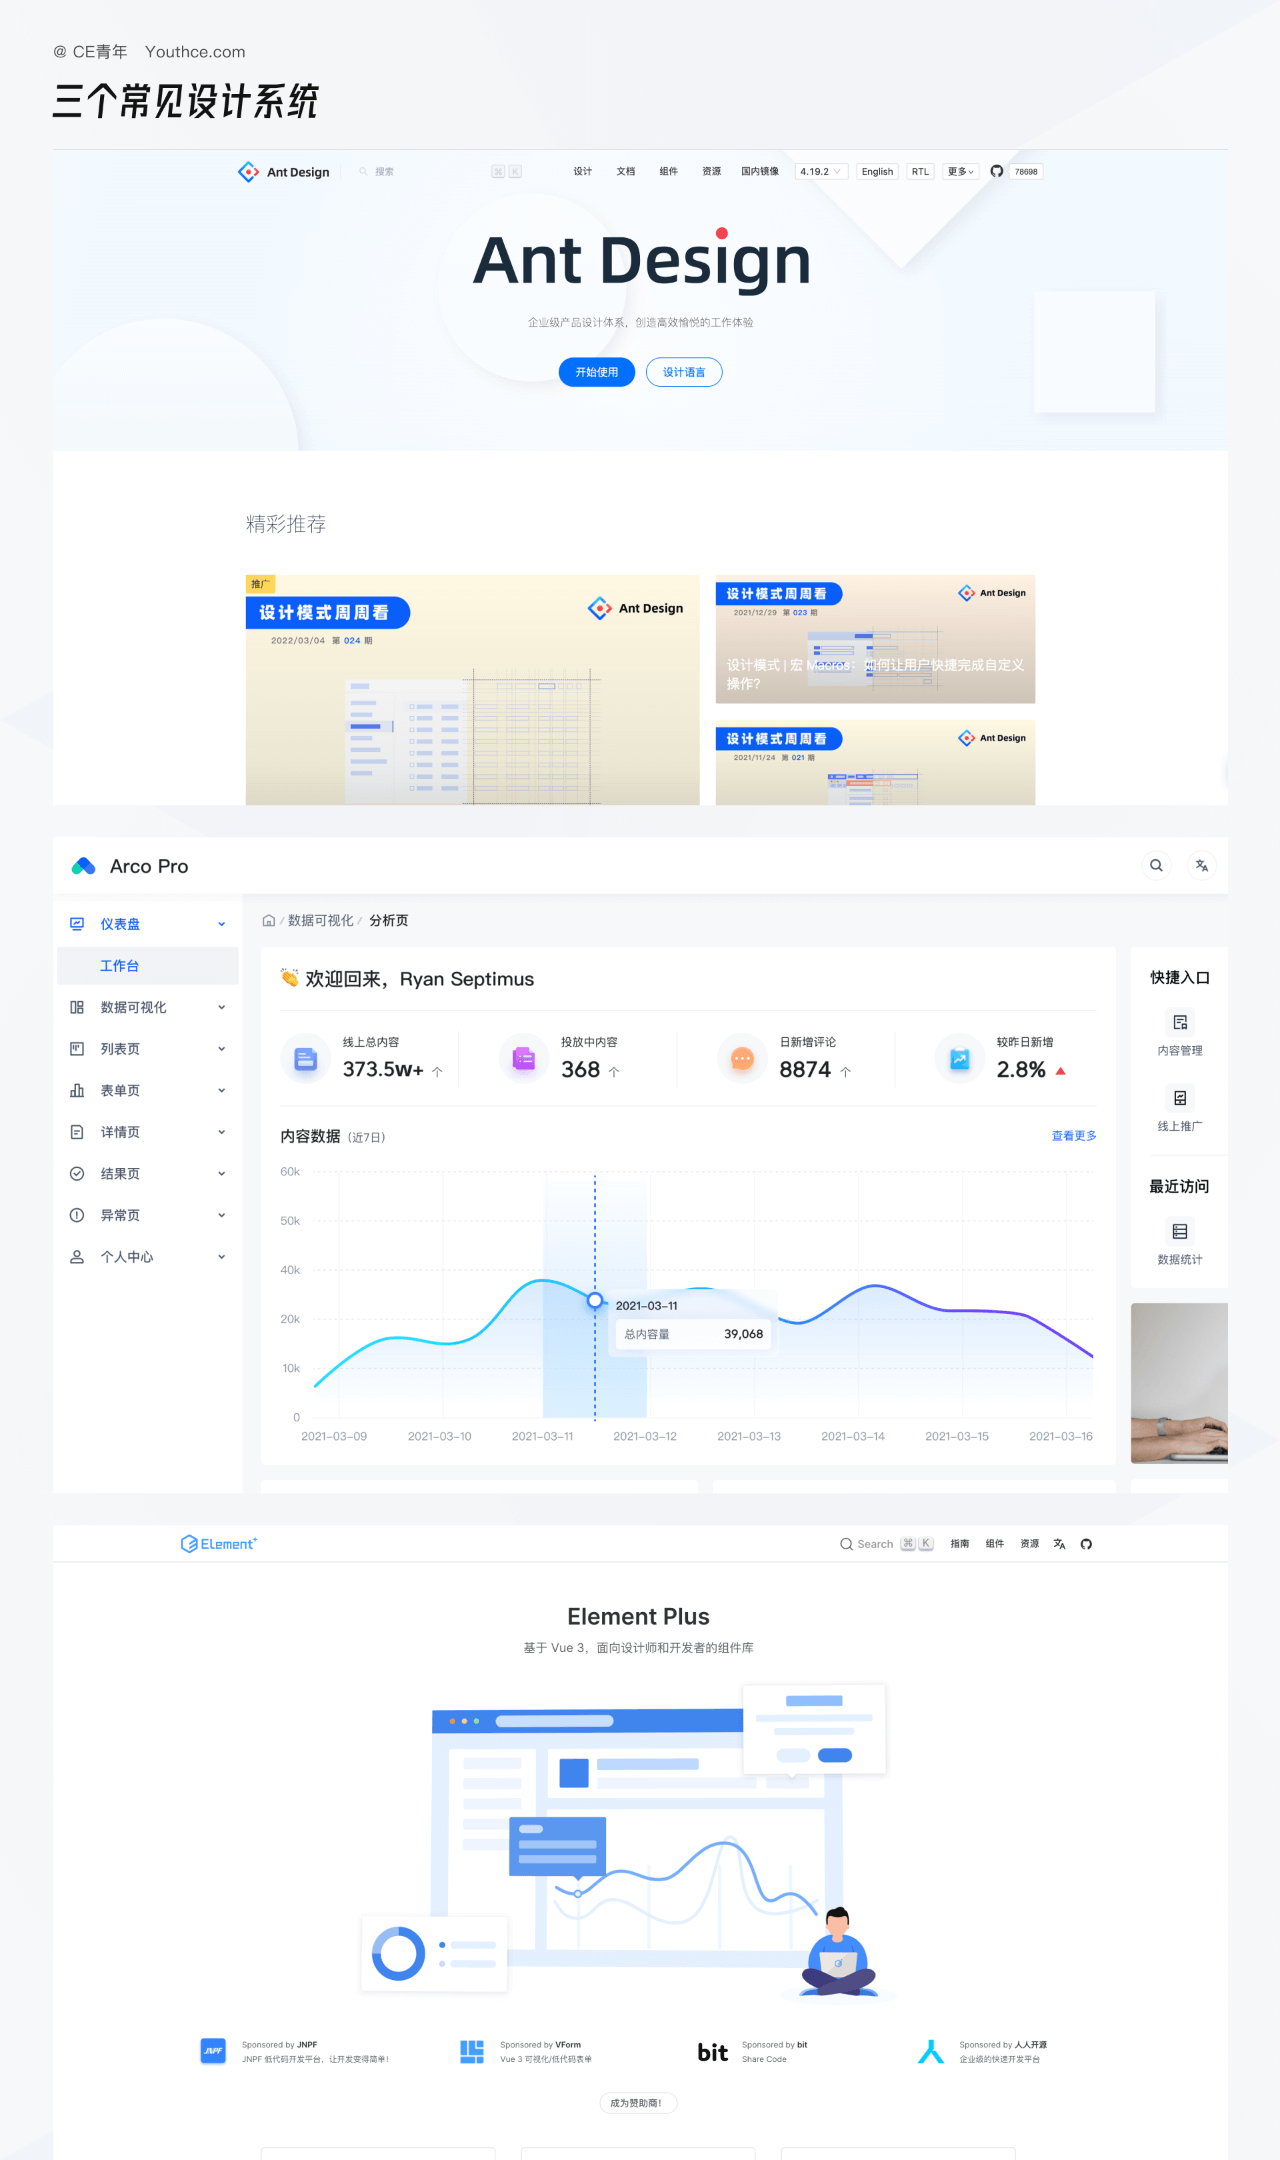Click the GitHub icon in Element Plus header

(x=1086, y=1544)
